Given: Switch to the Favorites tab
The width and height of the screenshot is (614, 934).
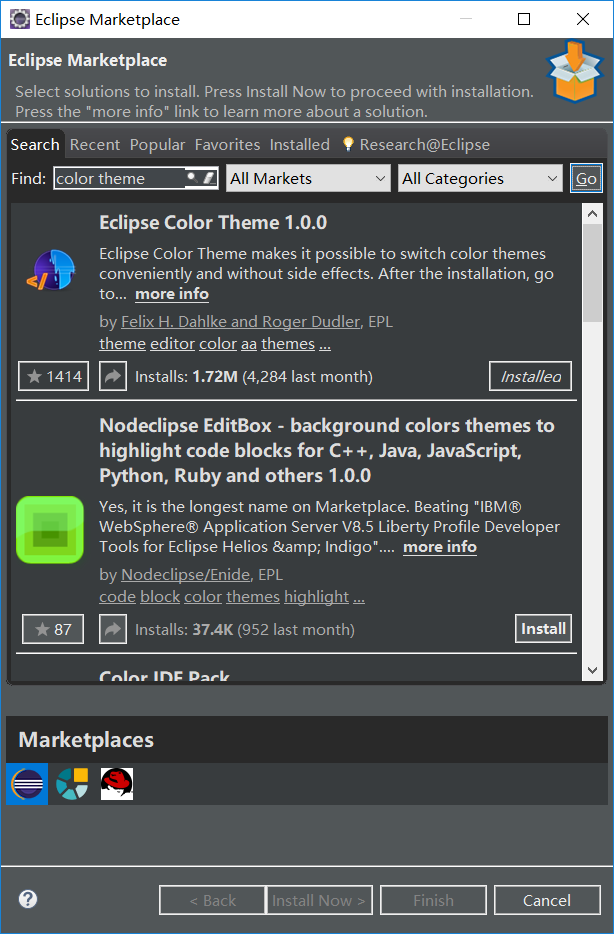Looking at the screenshot, I should 227,145.
